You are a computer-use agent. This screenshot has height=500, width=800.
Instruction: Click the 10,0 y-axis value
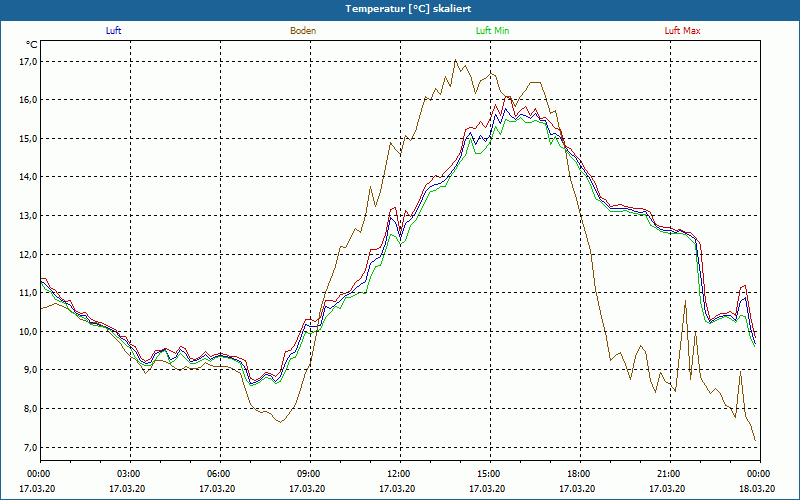(28, 332)
